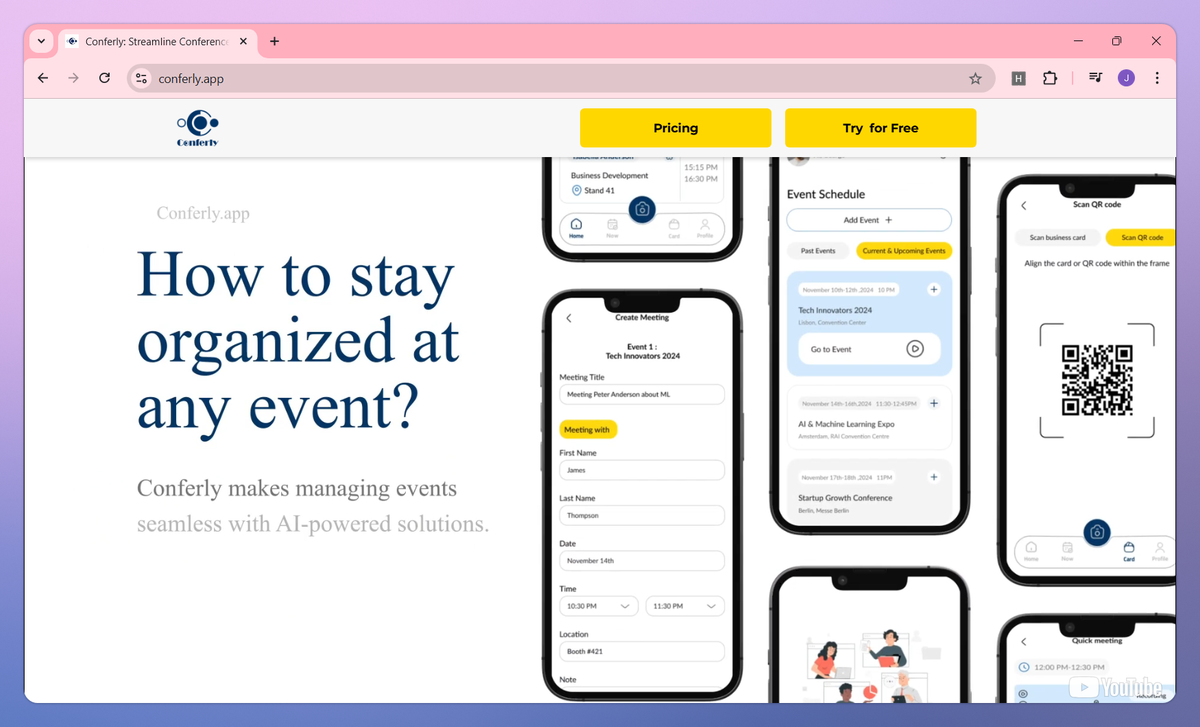This screenshot has width=1200, height=727.
Task: Click the Add Event + button
Action: click(x=868, y=220)
